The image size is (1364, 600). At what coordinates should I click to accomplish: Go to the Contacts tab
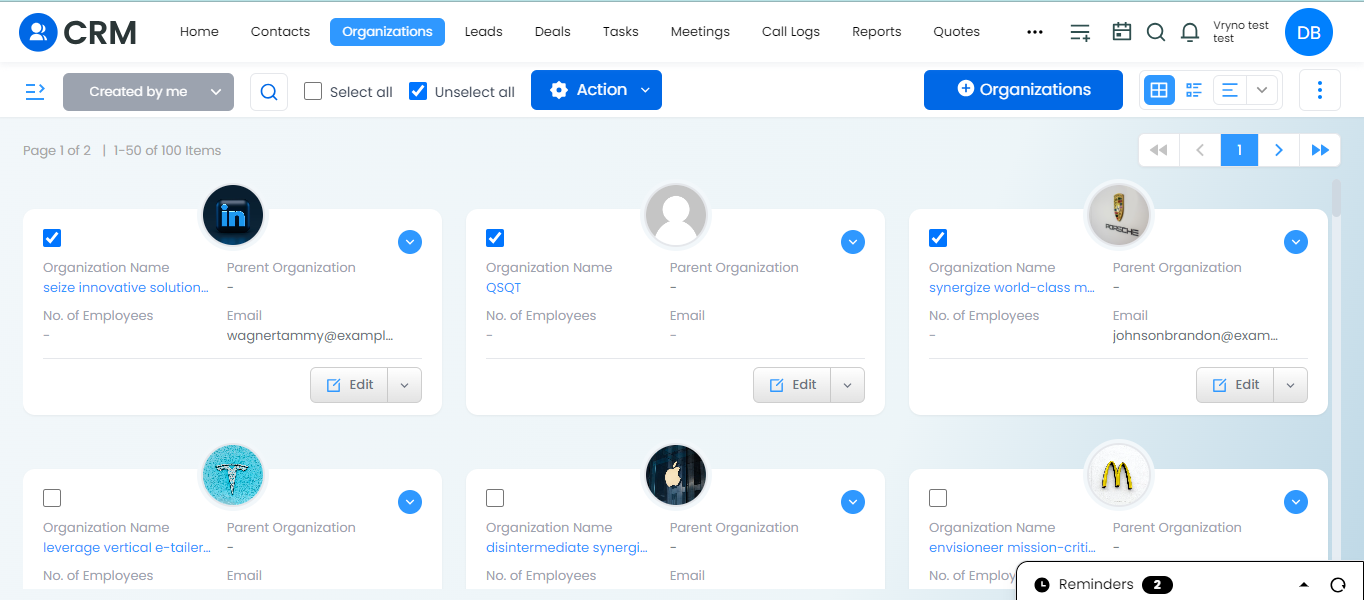[x=280, y=32]
